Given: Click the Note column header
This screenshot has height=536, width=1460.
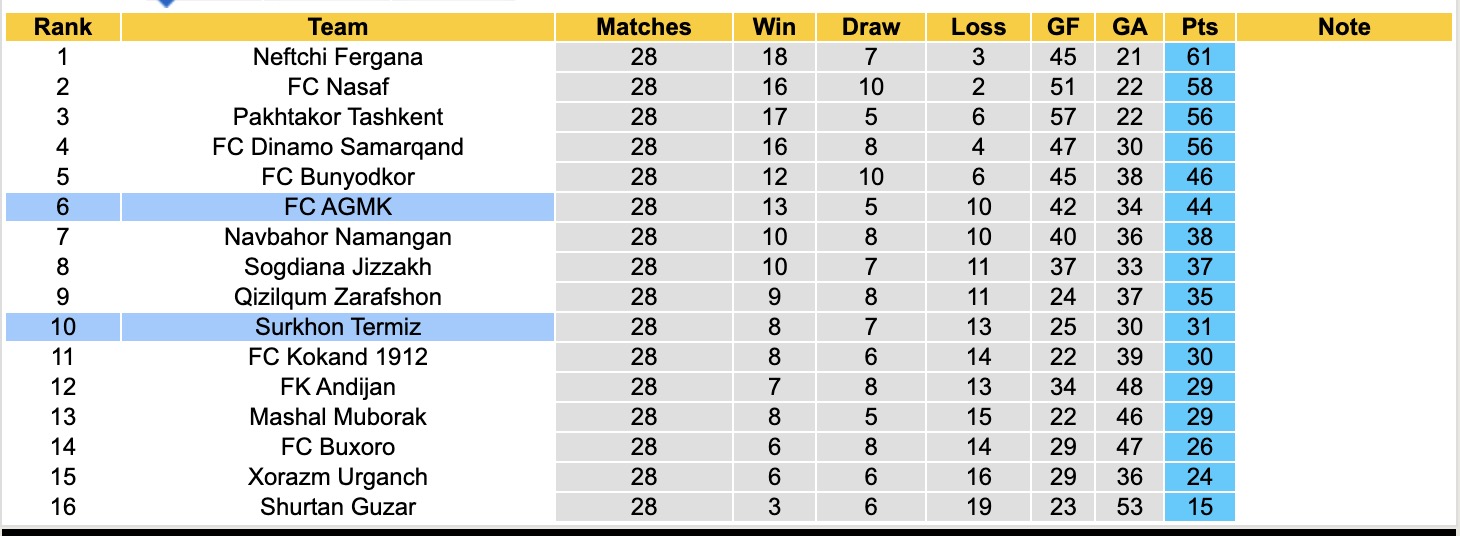Looking at the screenshot, I should point(1344,27).
